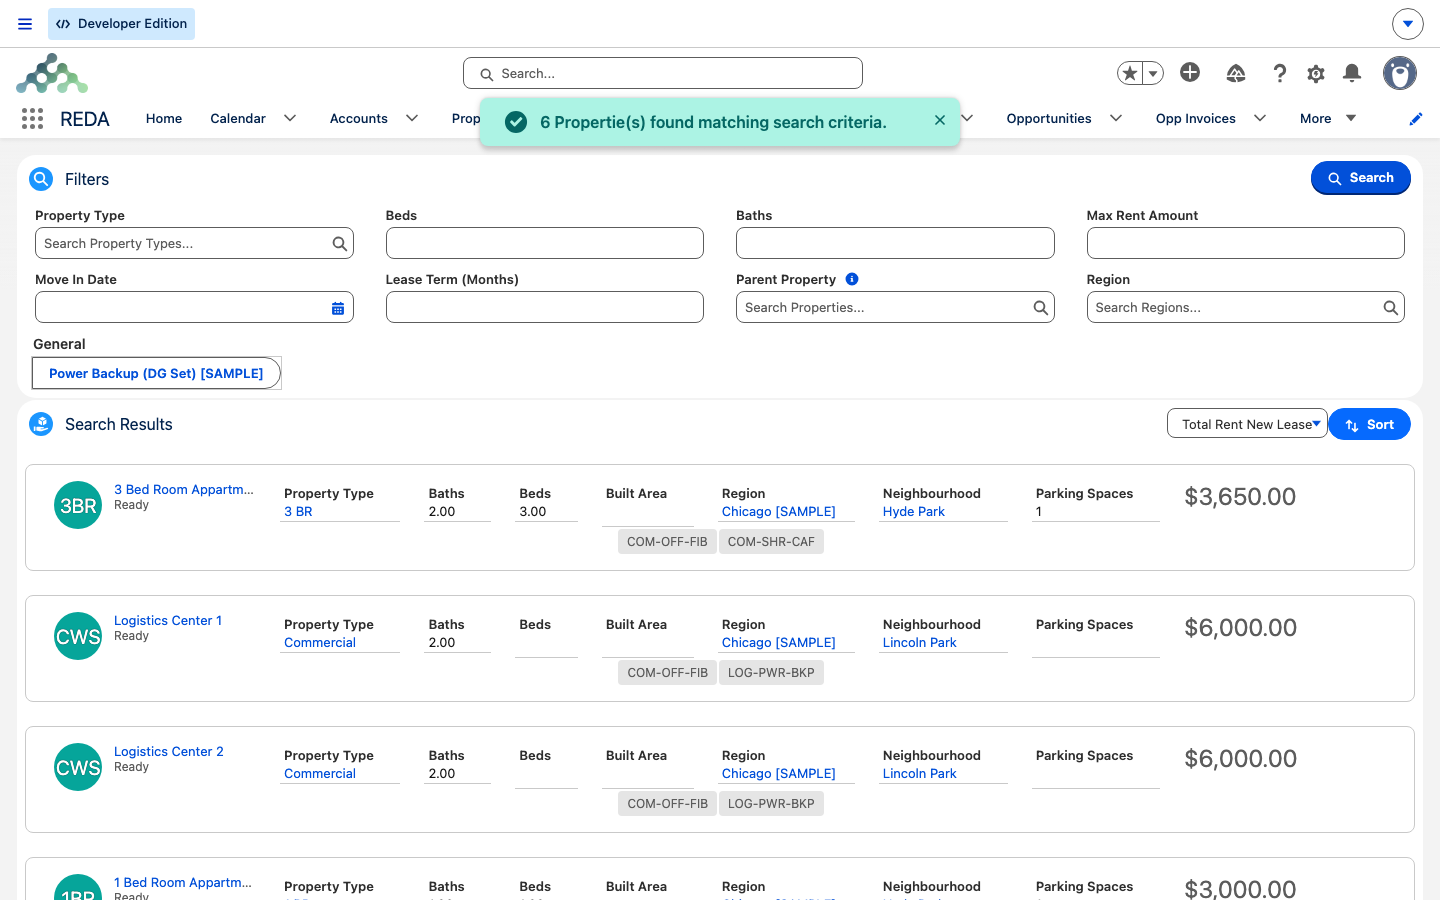Click the blue Search button

point(1360,178)
